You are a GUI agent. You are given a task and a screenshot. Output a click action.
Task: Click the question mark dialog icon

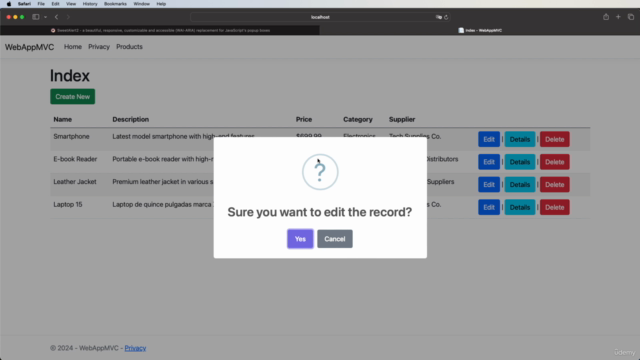pos(320,172)
